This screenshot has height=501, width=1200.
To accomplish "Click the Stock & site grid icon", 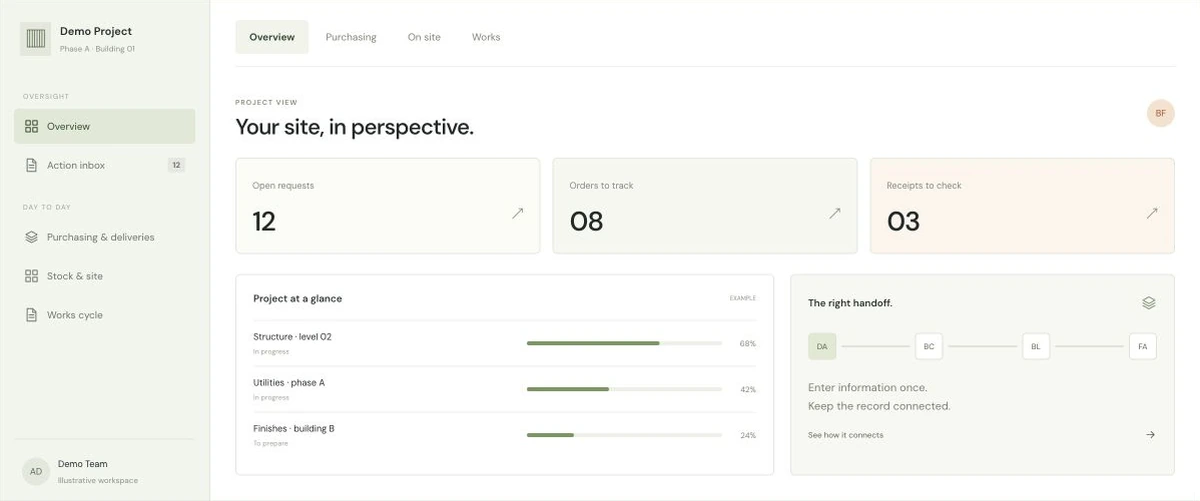I will 31,276.
